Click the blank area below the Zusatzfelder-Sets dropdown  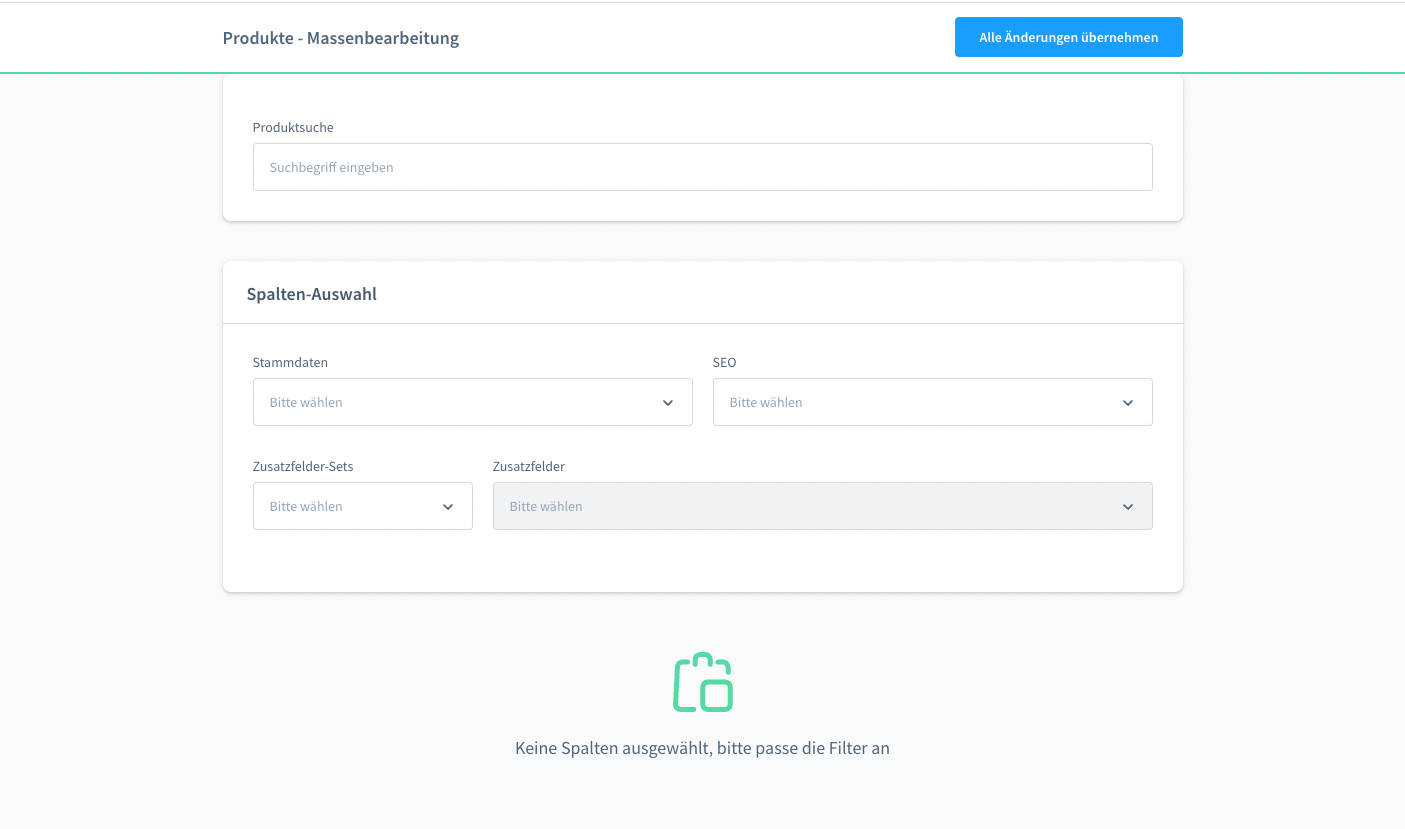pos(362,560)
